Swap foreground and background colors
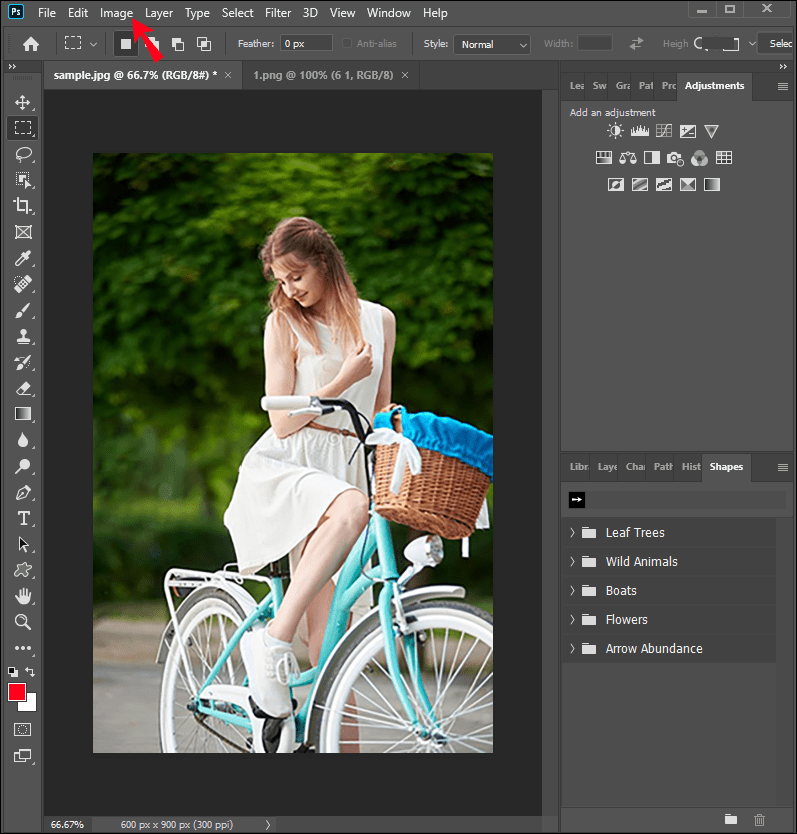 (31, 672)
